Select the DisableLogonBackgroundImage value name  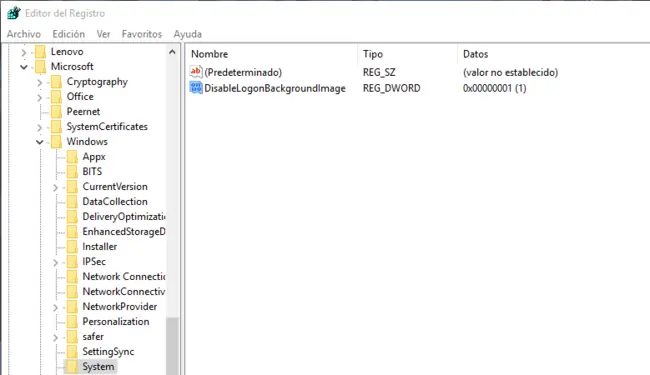275,88
